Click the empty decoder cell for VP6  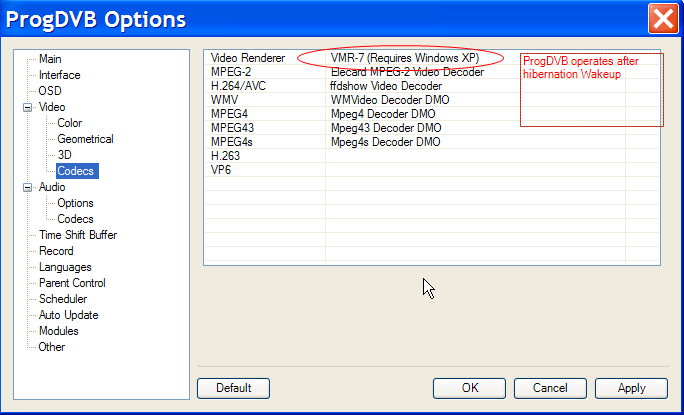point(475,170)
